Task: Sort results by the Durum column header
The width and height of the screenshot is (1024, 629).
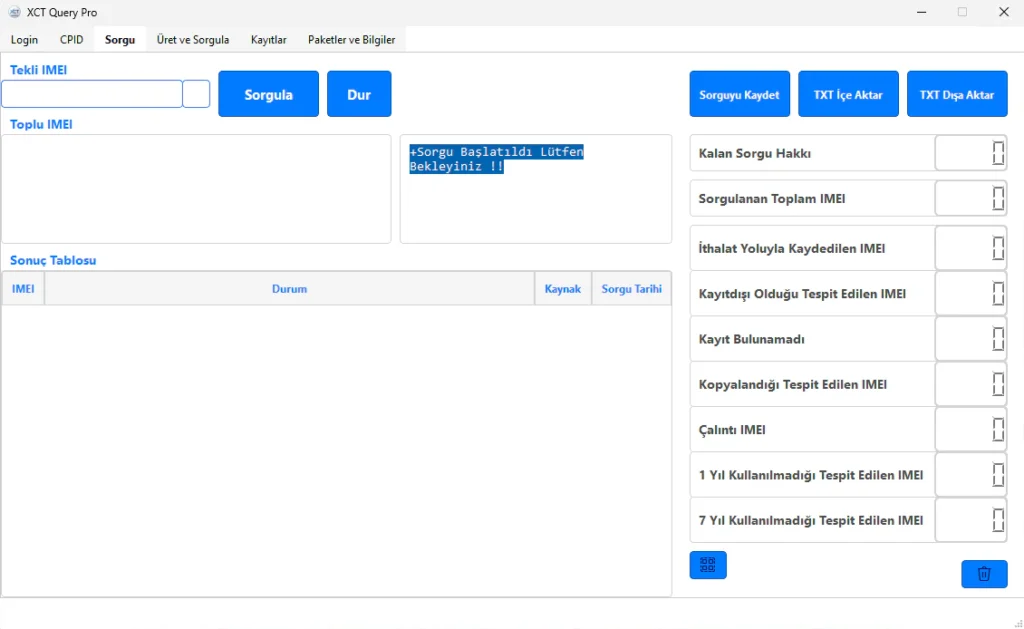Action: click(289, 289)
